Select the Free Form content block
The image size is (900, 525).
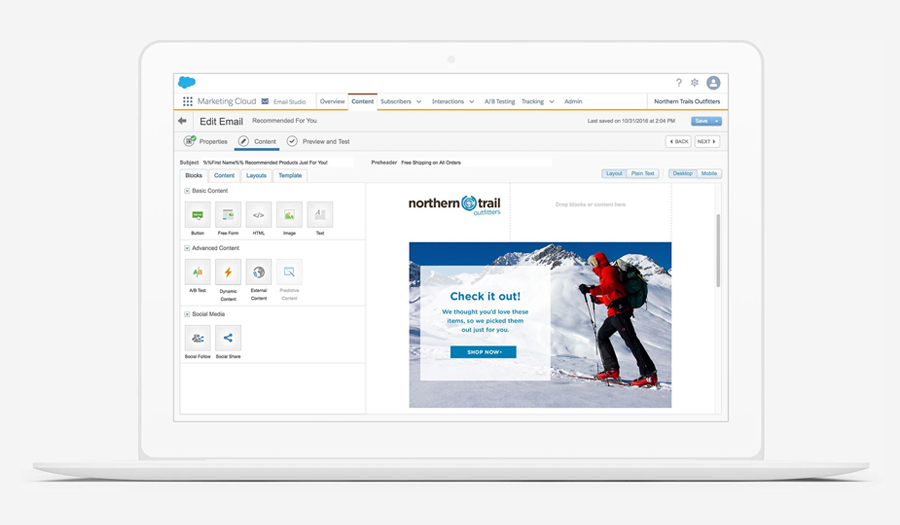click(x=228, y=215)
